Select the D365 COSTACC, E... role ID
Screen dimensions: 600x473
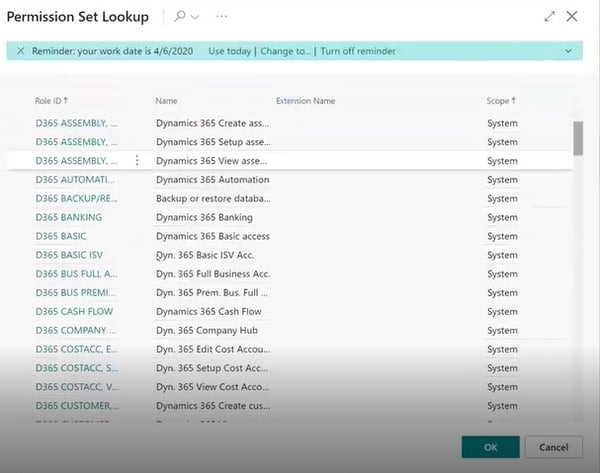point(77,349)
